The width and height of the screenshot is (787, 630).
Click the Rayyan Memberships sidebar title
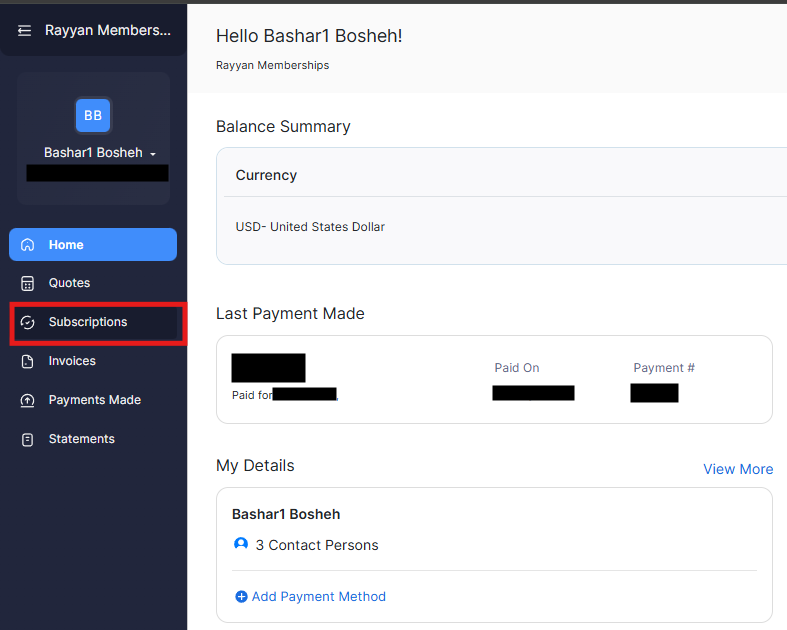[x=107, y=31]
